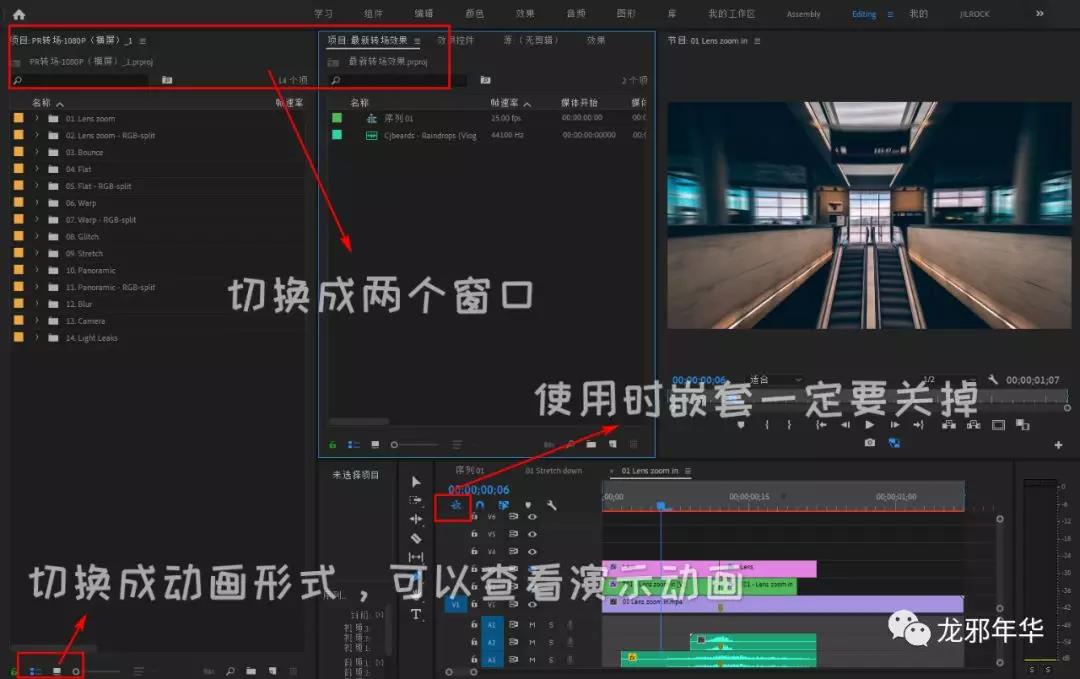Select the Slip tool
Image resolution: width=1080 pixels, height=679 pixels.
tap(416, 556)
